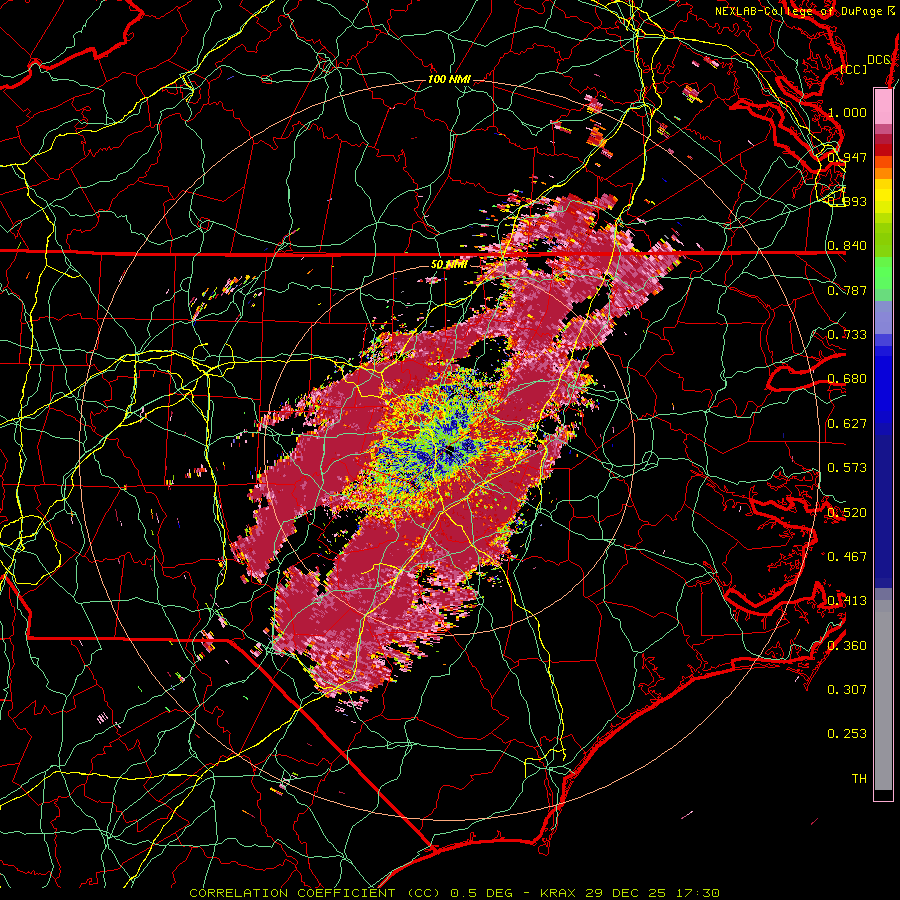Click the 100 NMI range ring label

point(449,79)
